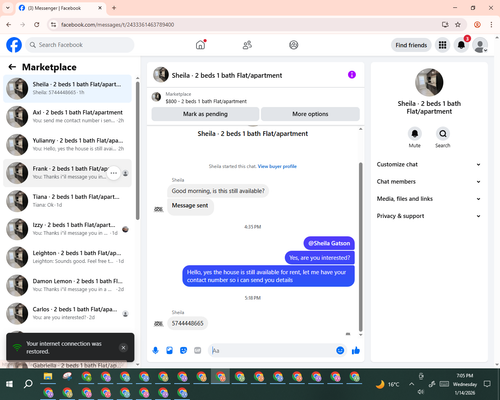Click chat list vertical scrollbar
Screen dimensions: 500x400
(138, 151)
